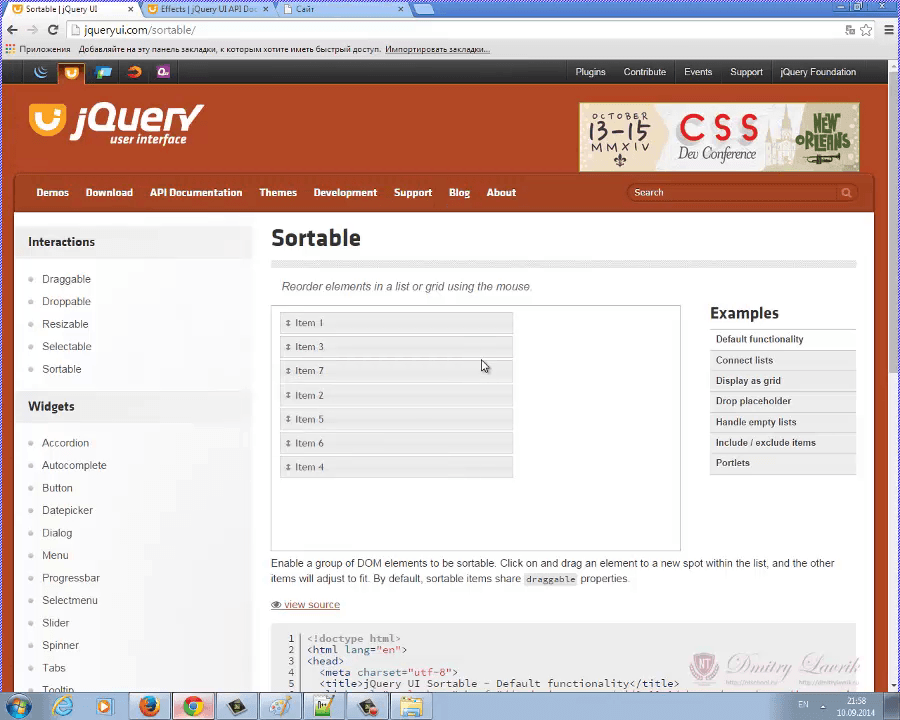Click jQuery Foundation link

point(818,72)
